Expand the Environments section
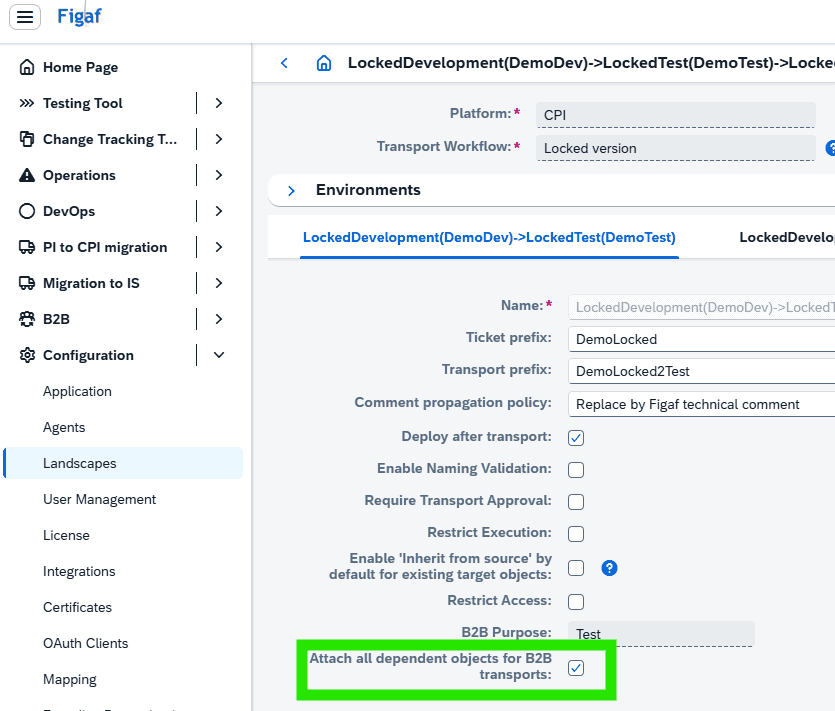Viewport: 835px width, 711px height. click(x=291, y=190)
